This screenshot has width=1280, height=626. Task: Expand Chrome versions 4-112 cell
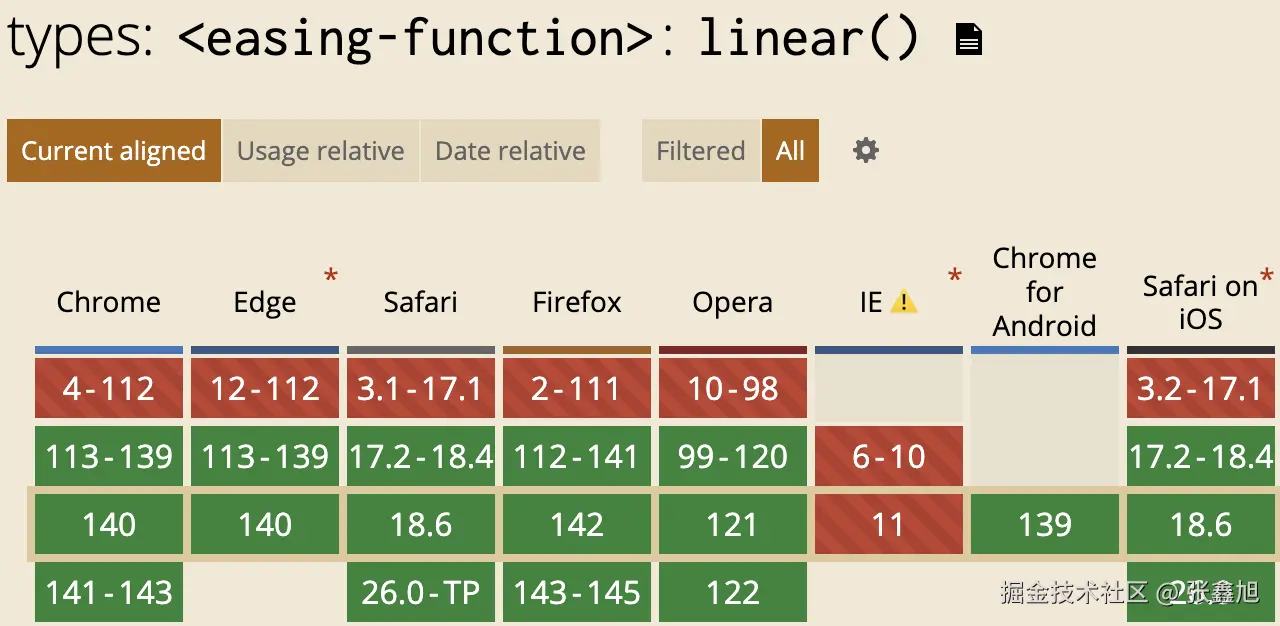(x=109, y=388)
